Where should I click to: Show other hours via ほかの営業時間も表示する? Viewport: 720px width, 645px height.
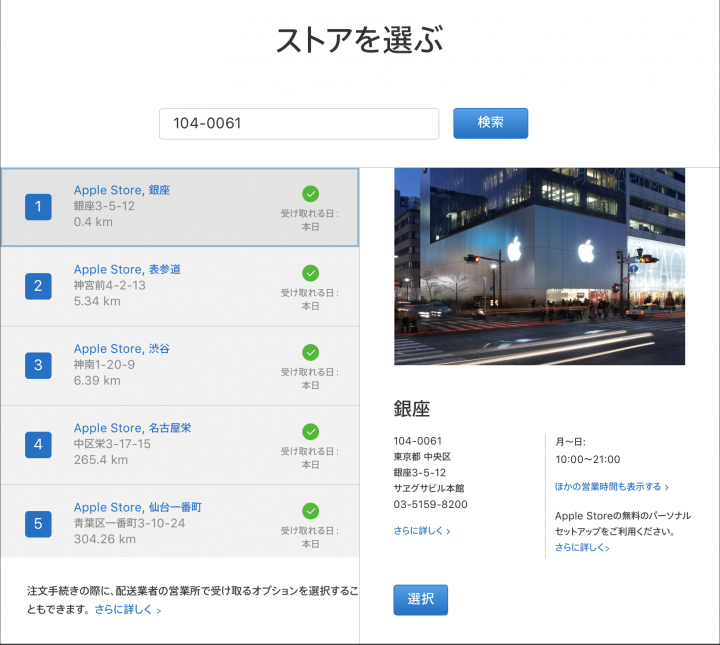(x=612, y=487)
